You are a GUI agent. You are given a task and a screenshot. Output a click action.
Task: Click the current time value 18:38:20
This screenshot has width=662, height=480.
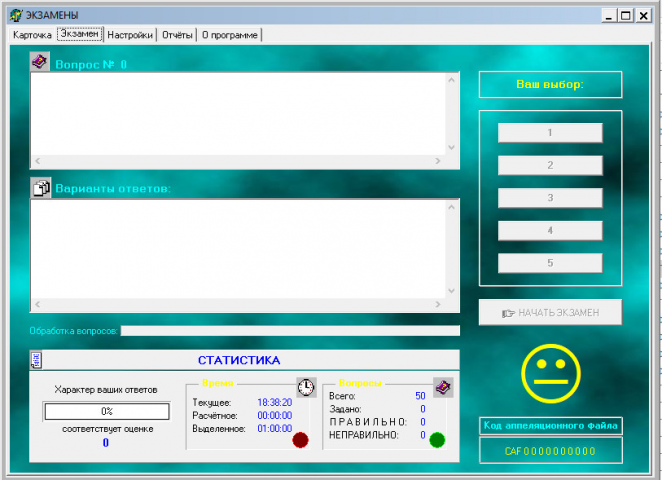[275, 402]
